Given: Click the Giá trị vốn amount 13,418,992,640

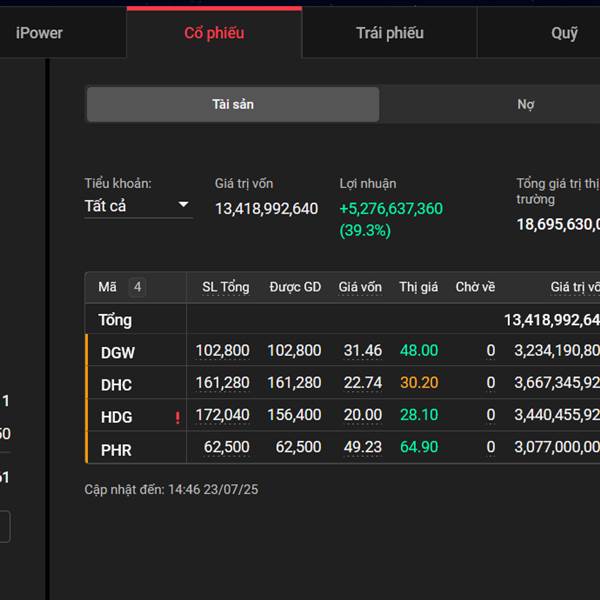Looking at the screenshot, I should (266, 209).
